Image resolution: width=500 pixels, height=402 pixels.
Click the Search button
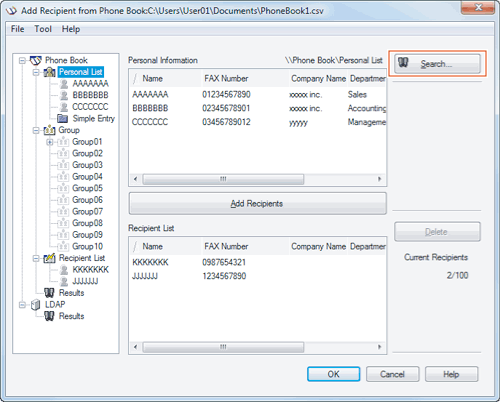437,64
